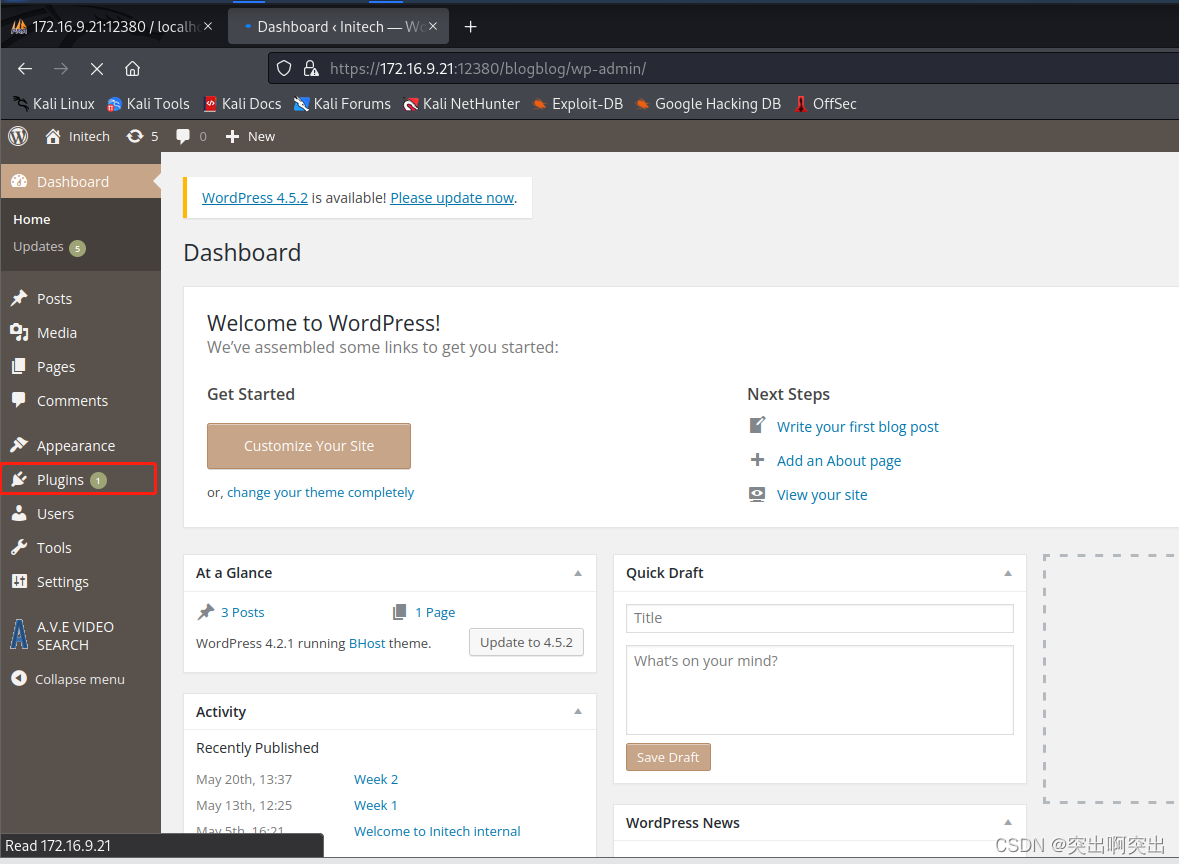The height and width of the screenshot is (864, 1179).
Task: Click Write your first blog post
Action: click(857, 427)
